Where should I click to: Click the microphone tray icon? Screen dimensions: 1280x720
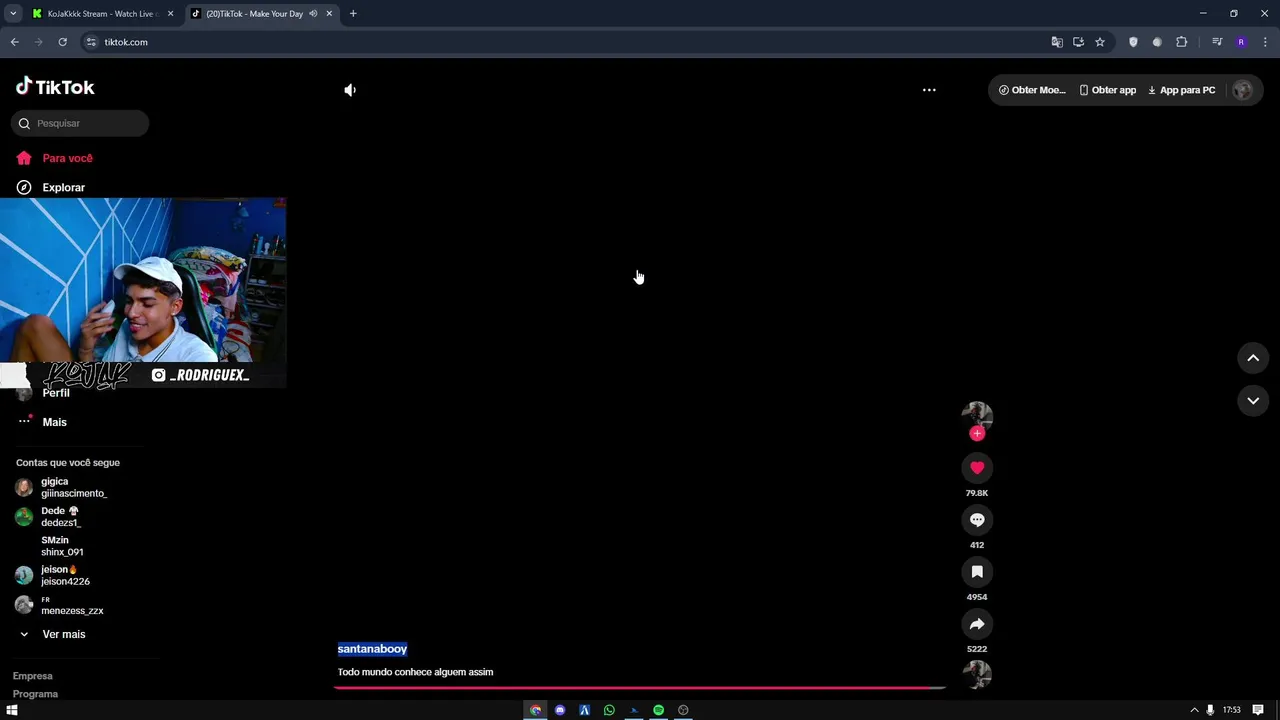(1210, 710)
